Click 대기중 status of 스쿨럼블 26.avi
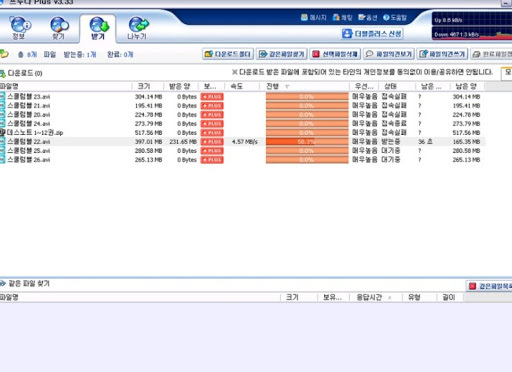This screenshot has height=372, width=512. 391,160
